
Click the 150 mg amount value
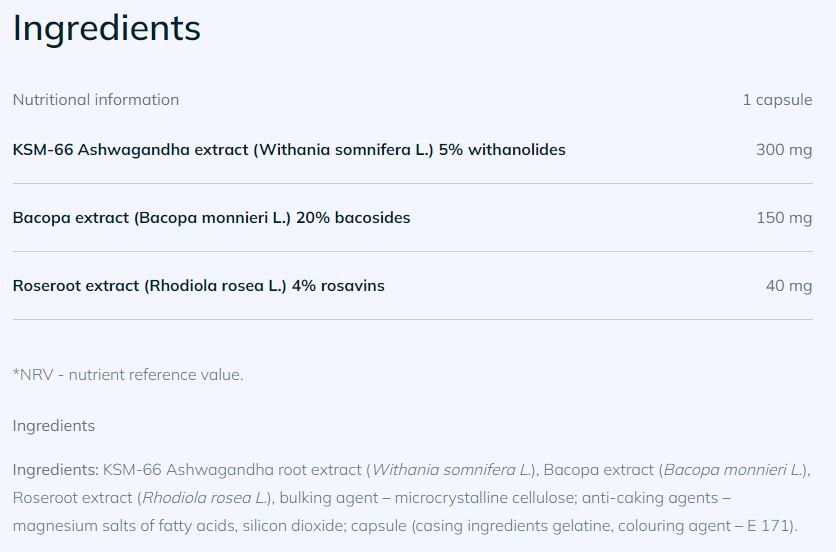(x=784, y=218)
